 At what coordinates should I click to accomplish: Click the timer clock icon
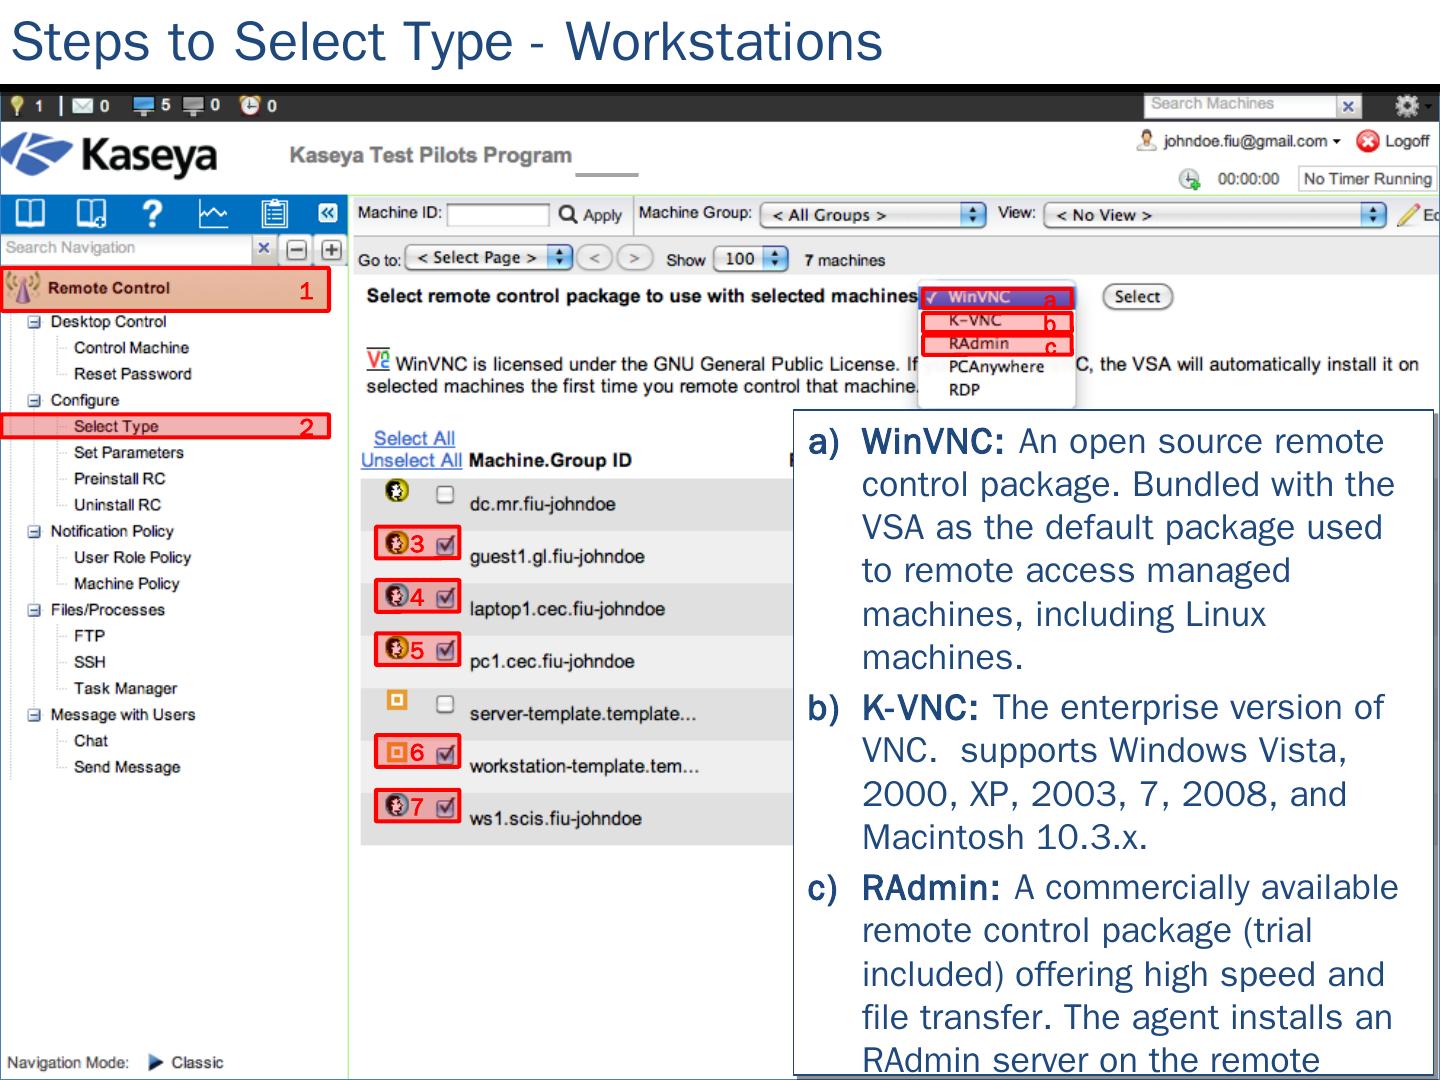coord(1189,179)
